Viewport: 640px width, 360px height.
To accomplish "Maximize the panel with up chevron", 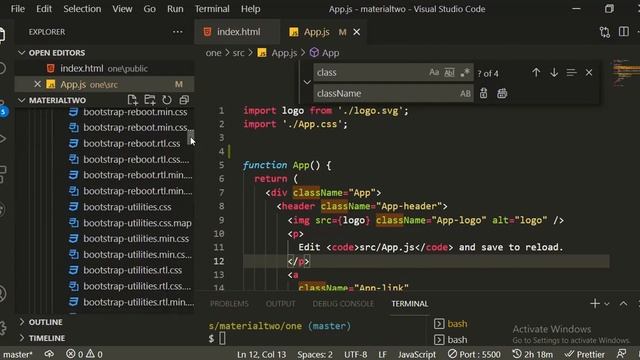I will pyautogui.click(x=623, y=304).
